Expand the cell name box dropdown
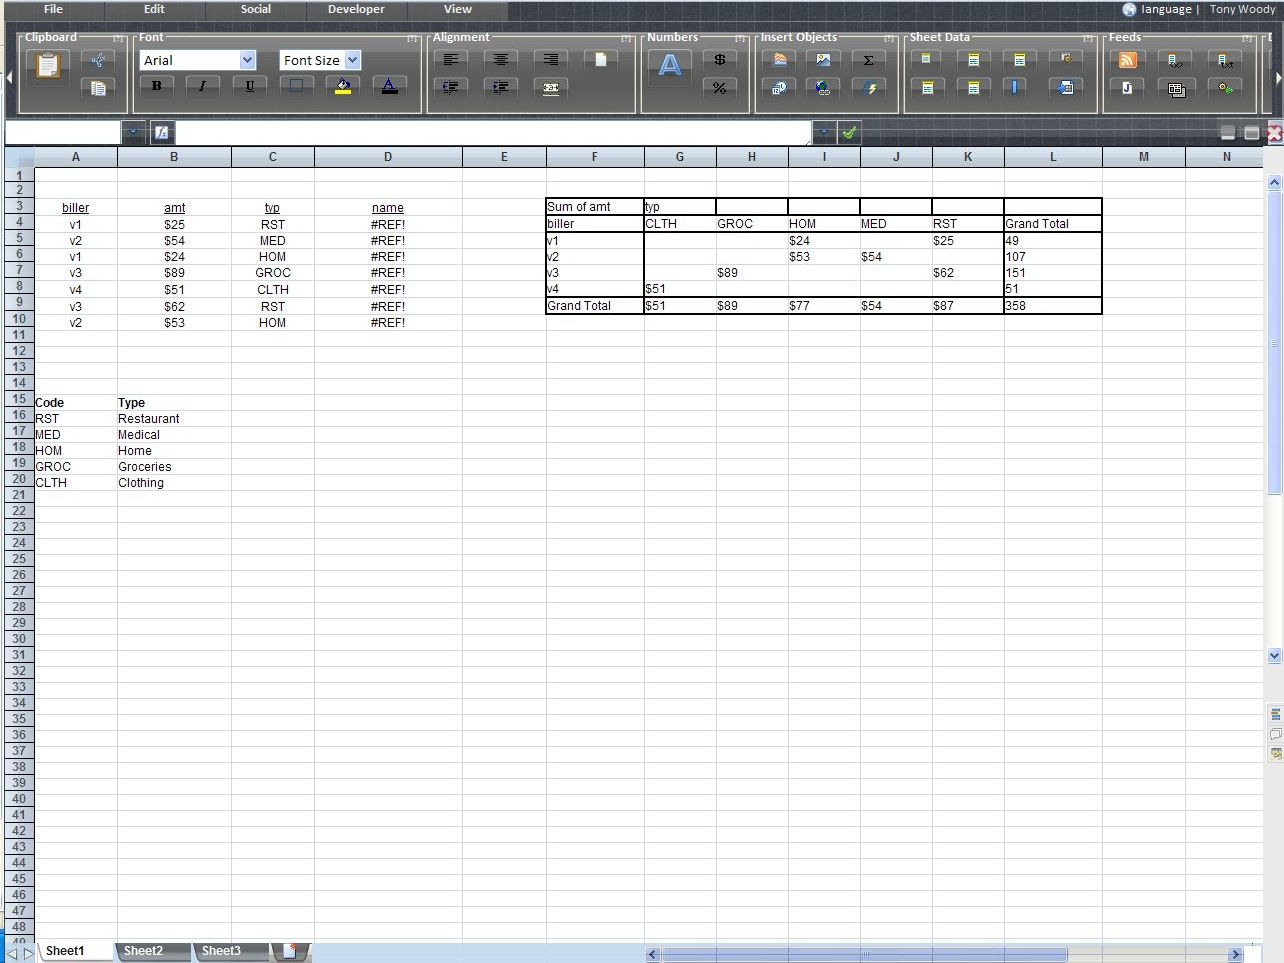Image resolution: width=1284 pixels, height=963 pixels. pos(133,132)
